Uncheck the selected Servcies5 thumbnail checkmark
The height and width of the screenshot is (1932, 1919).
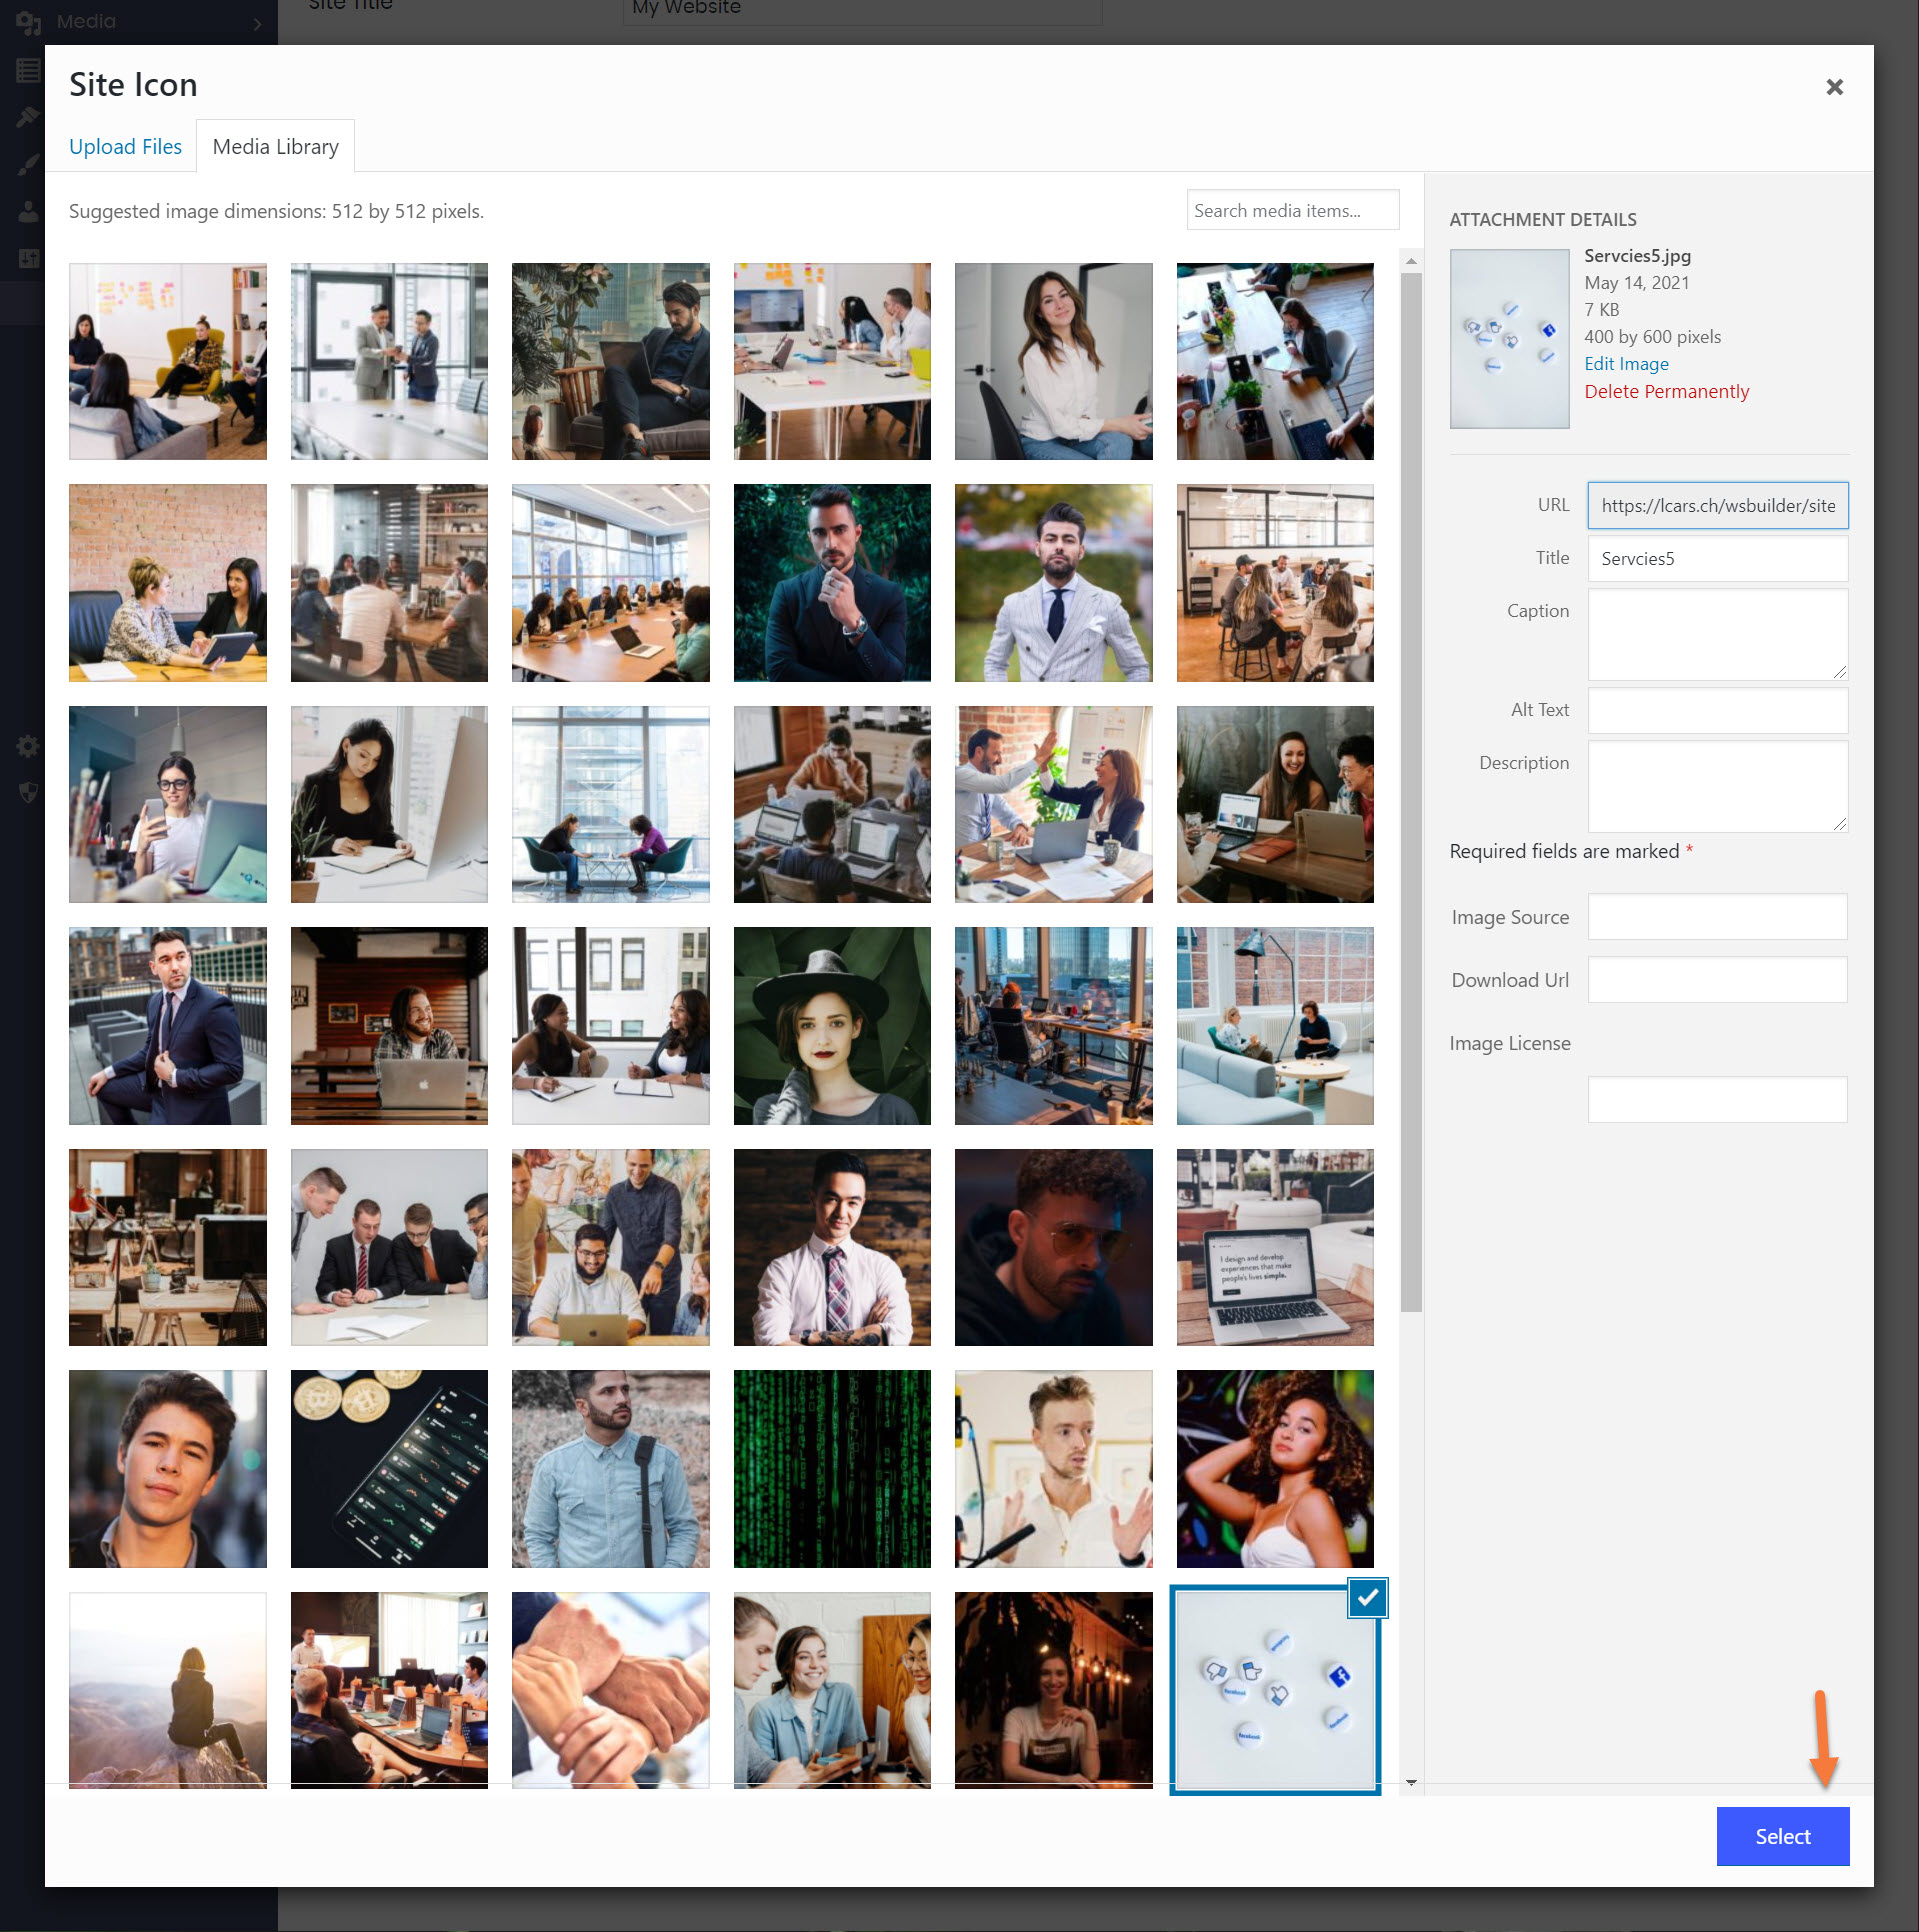[1366, 1597]
